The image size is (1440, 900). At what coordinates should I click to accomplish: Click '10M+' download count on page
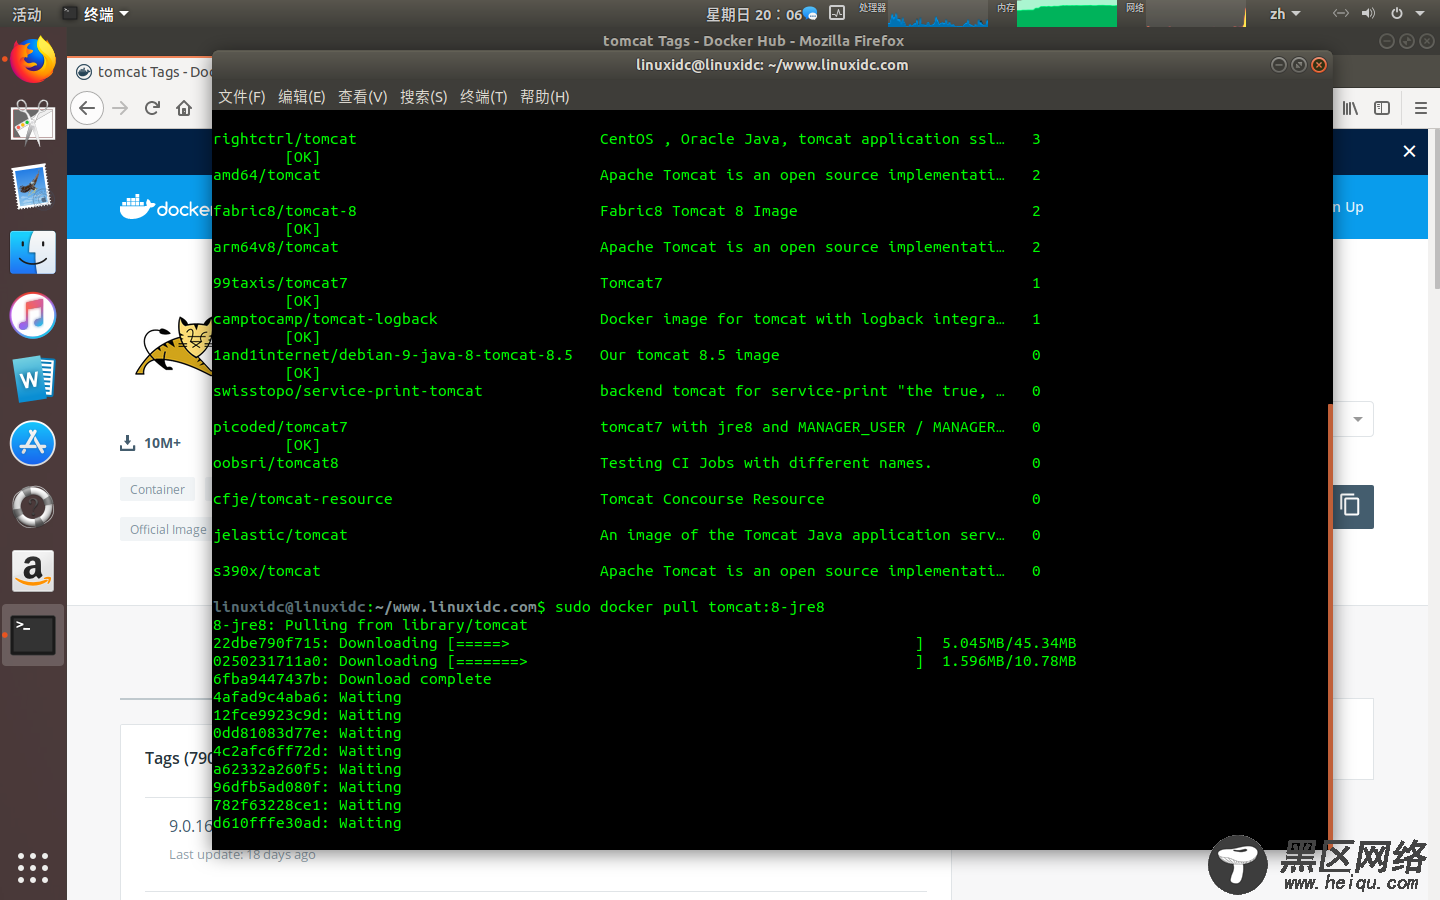coord(162,443)
